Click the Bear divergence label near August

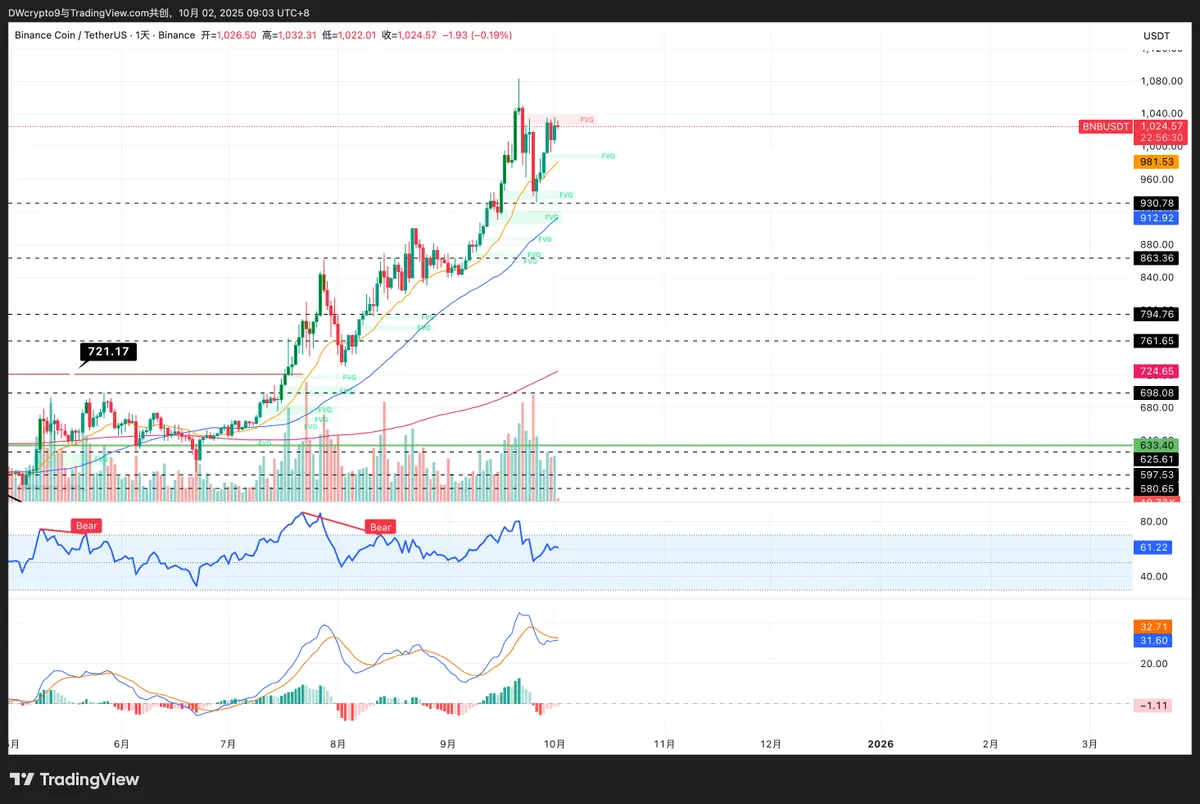click(381, 527)
